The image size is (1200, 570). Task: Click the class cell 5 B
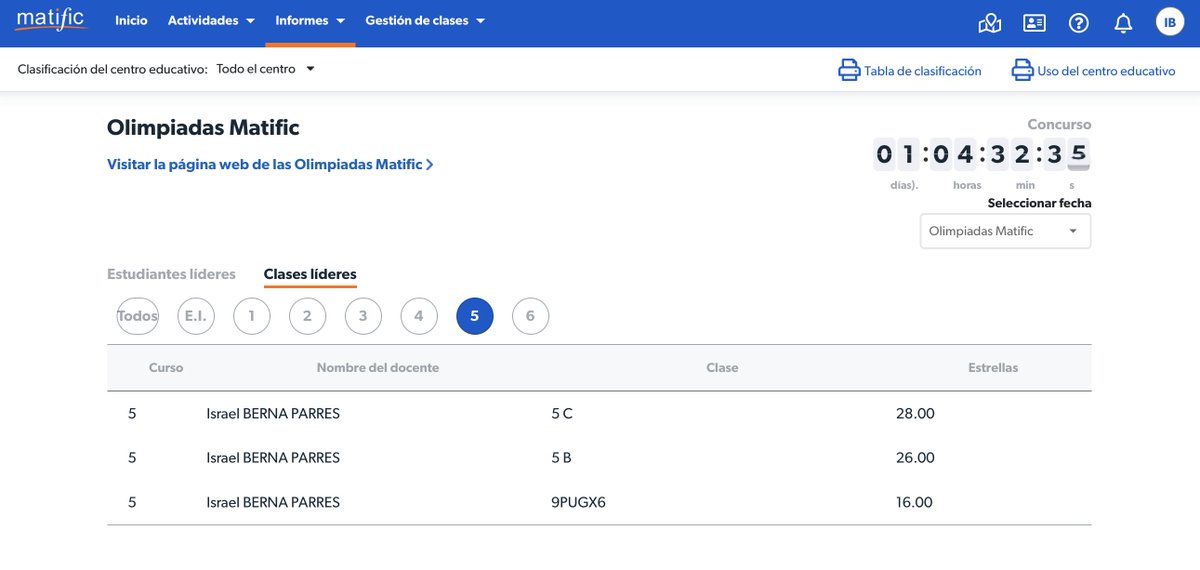pos(562,457)
